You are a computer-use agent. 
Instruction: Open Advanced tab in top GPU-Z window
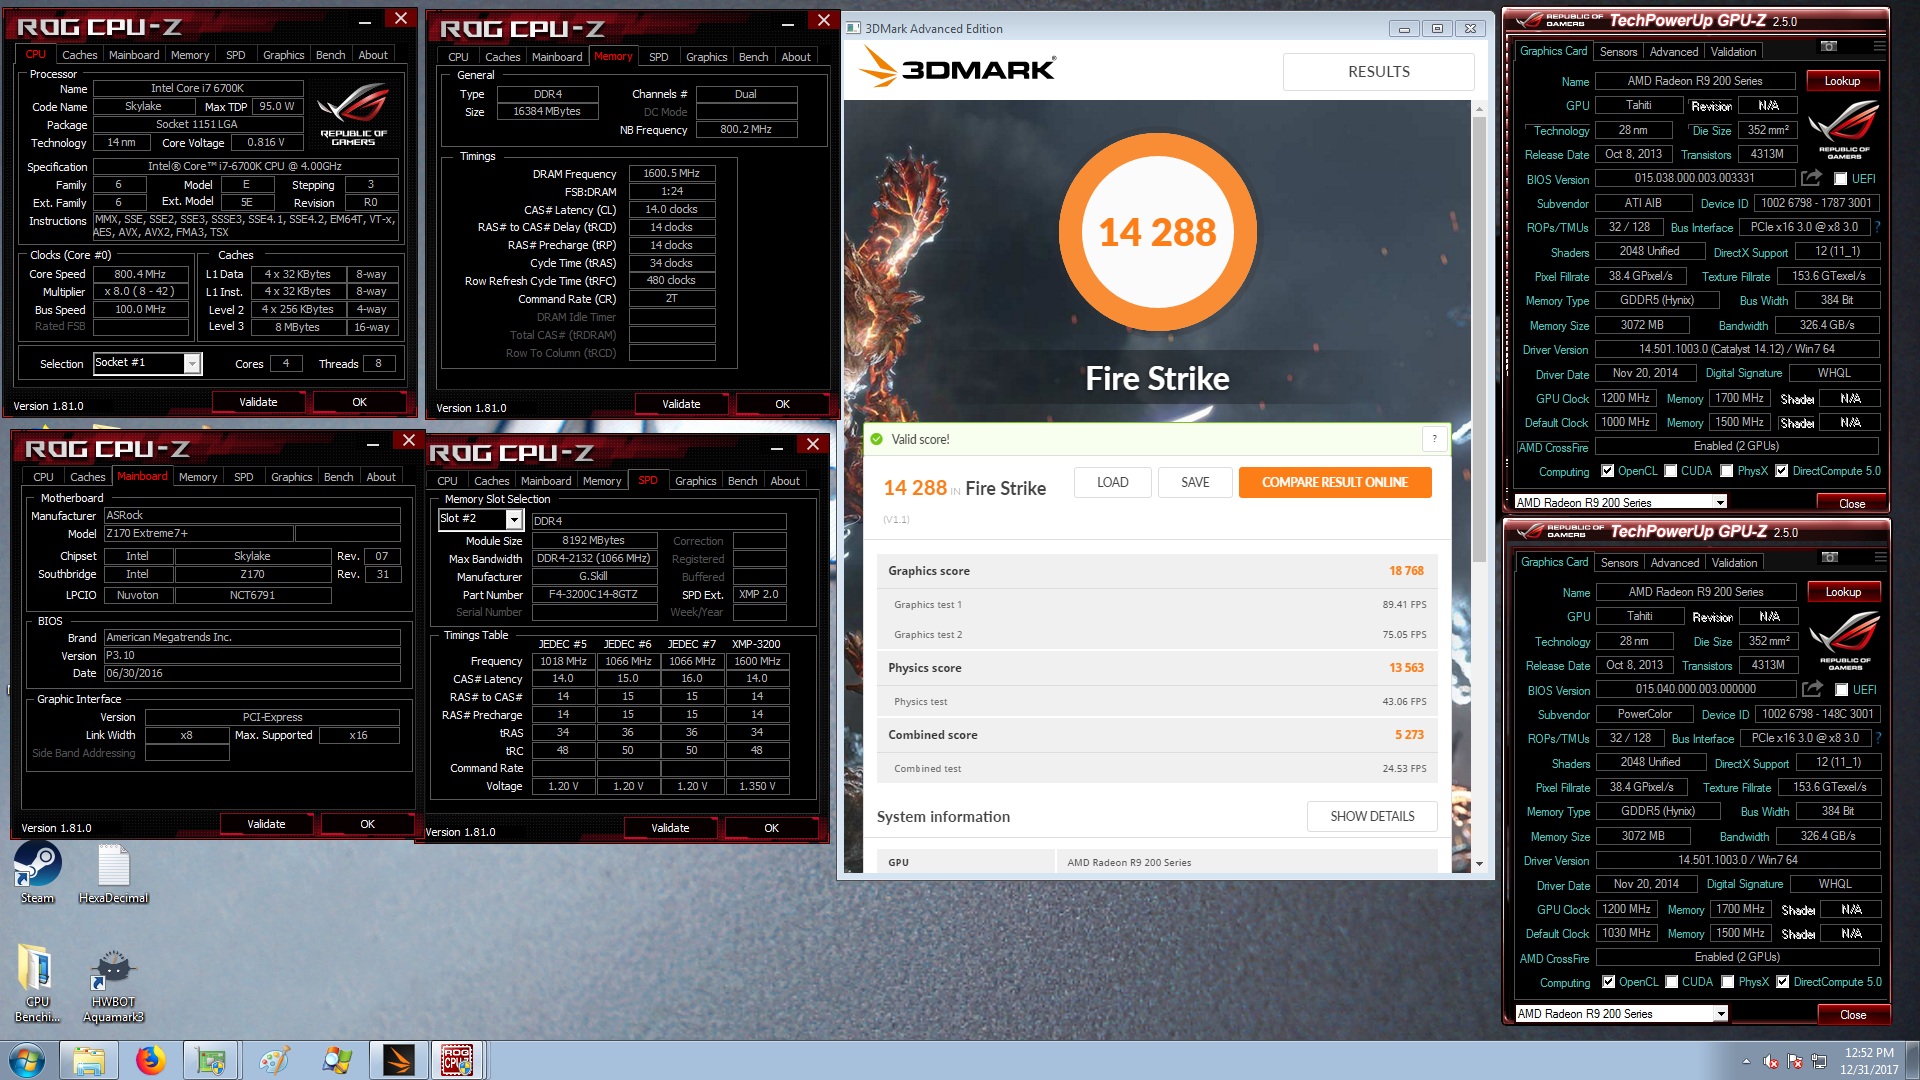point(1673,52)
